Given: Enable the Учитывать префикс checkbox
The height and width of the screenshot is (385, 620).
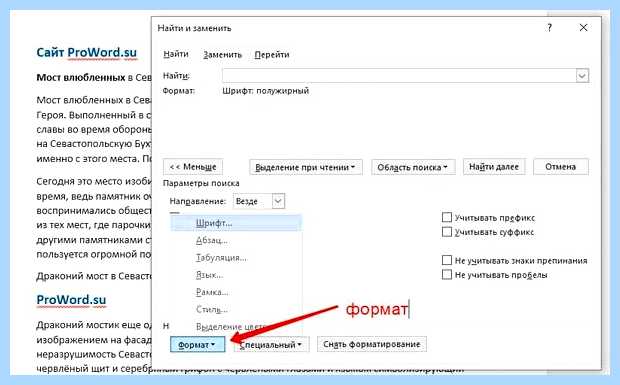Looking at the screenshot, I should (x=446, y=217).
